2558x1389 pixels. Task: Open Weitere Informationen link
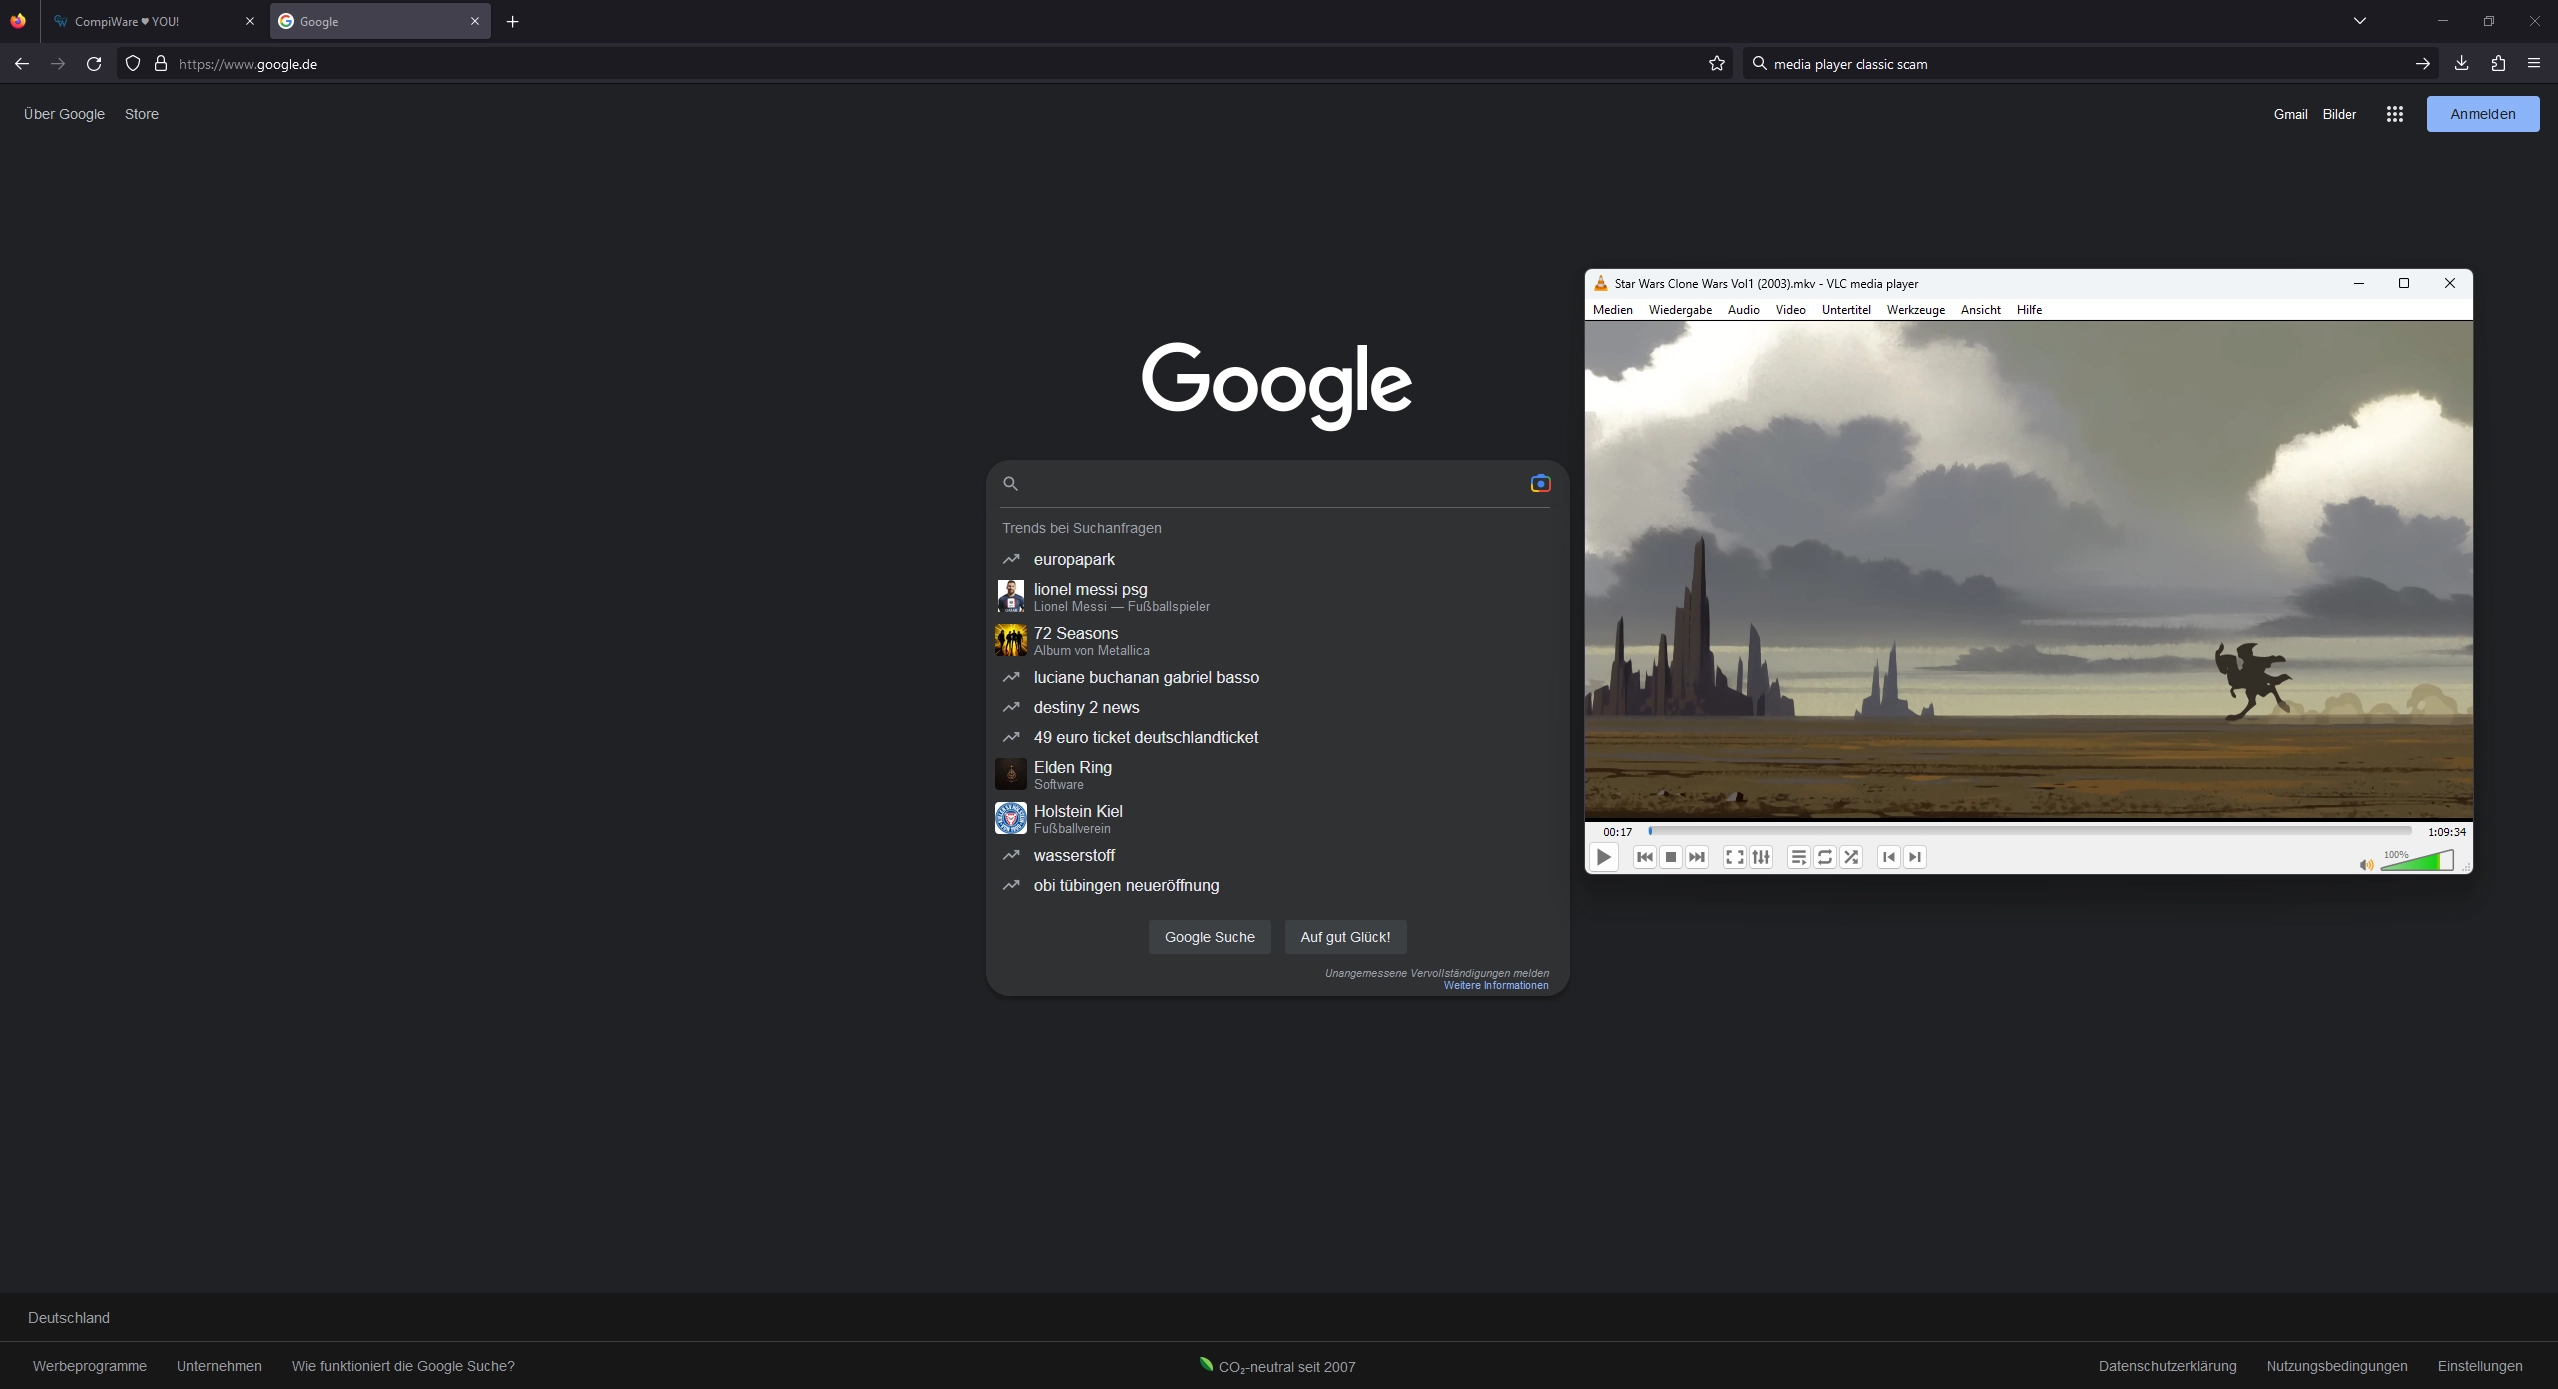point(1496,986)
